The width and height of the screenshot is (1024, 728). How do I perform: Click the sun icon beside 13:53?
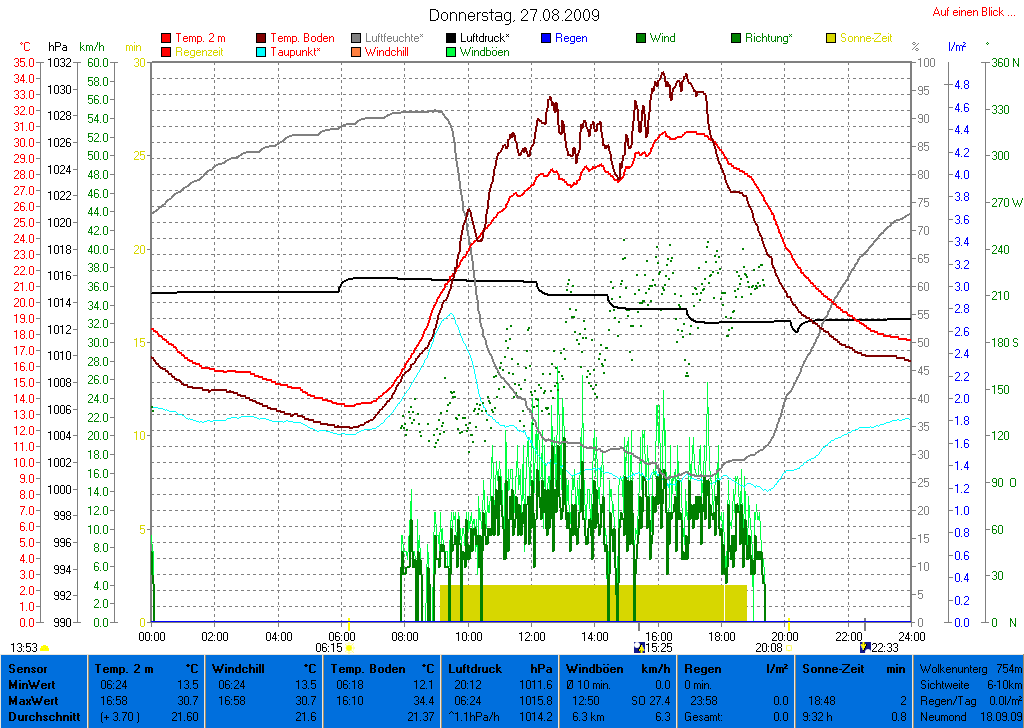pyautogui.click(x=44, y=648)
